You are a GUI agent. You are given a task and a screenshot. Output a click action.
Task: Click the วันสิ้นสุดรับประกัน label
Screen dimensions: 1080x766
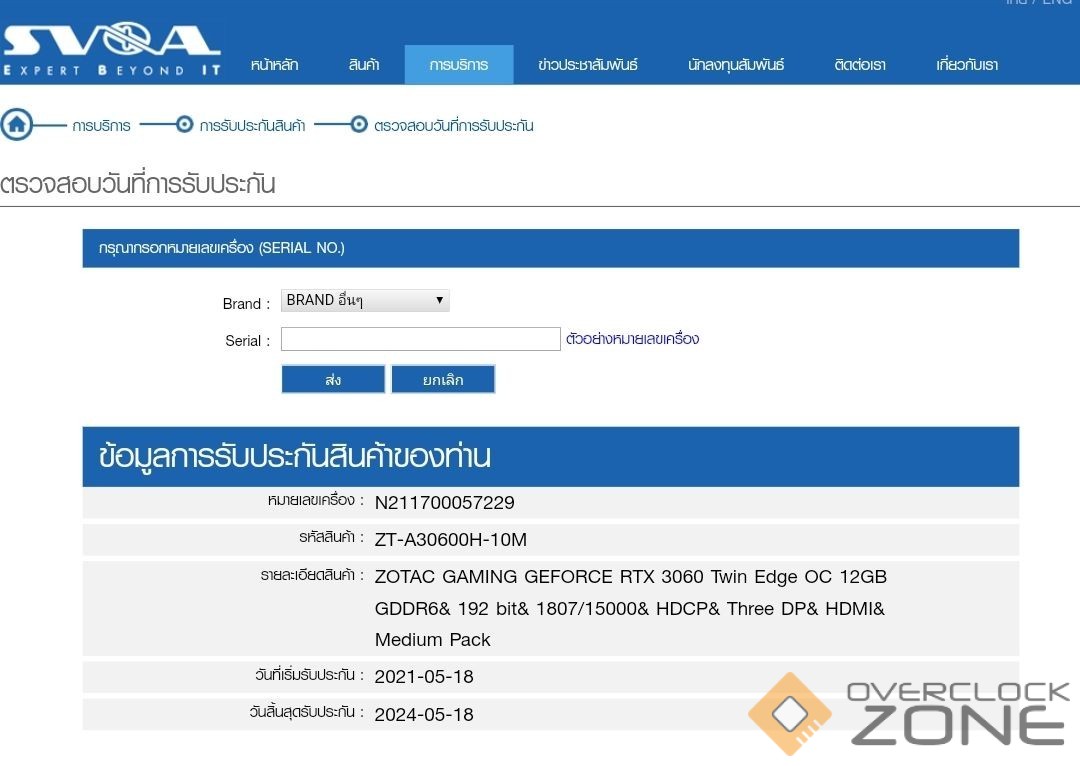(307, 712)
